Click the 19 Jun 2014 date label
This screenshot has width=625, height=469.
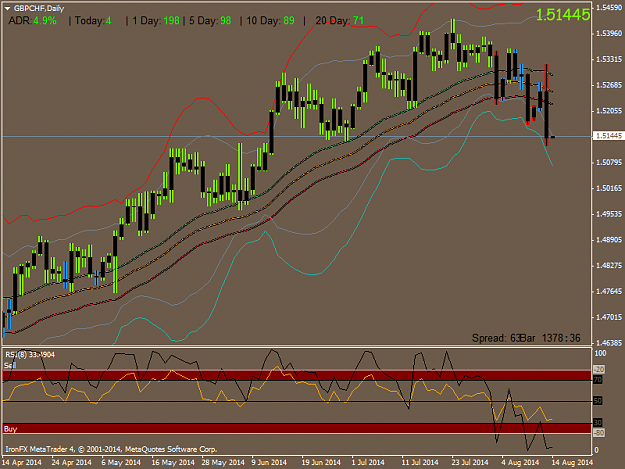(x=321, y=463)
